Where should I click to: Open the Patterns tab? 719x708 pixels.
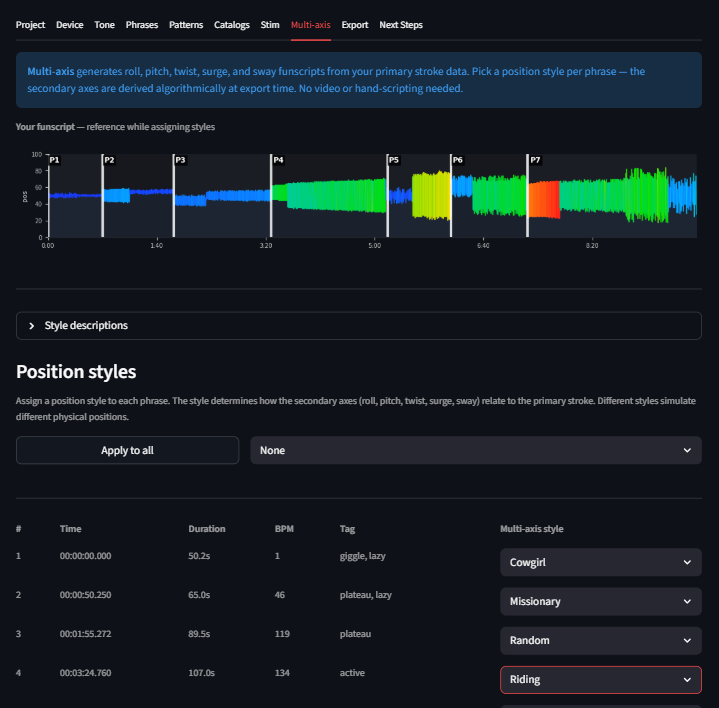click(186, 25)
